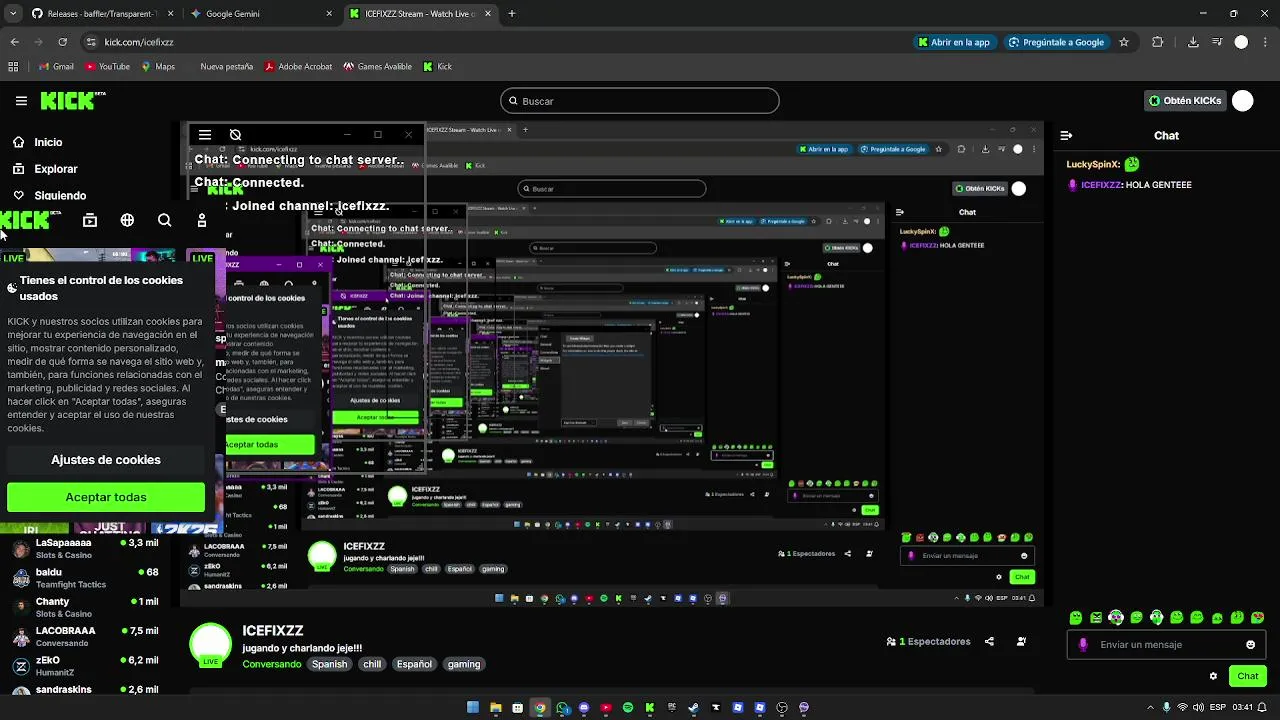Open baidu Teamfight Tactics channel
This screenshot has width=1280, height=720.
click(x=85, y=578)
